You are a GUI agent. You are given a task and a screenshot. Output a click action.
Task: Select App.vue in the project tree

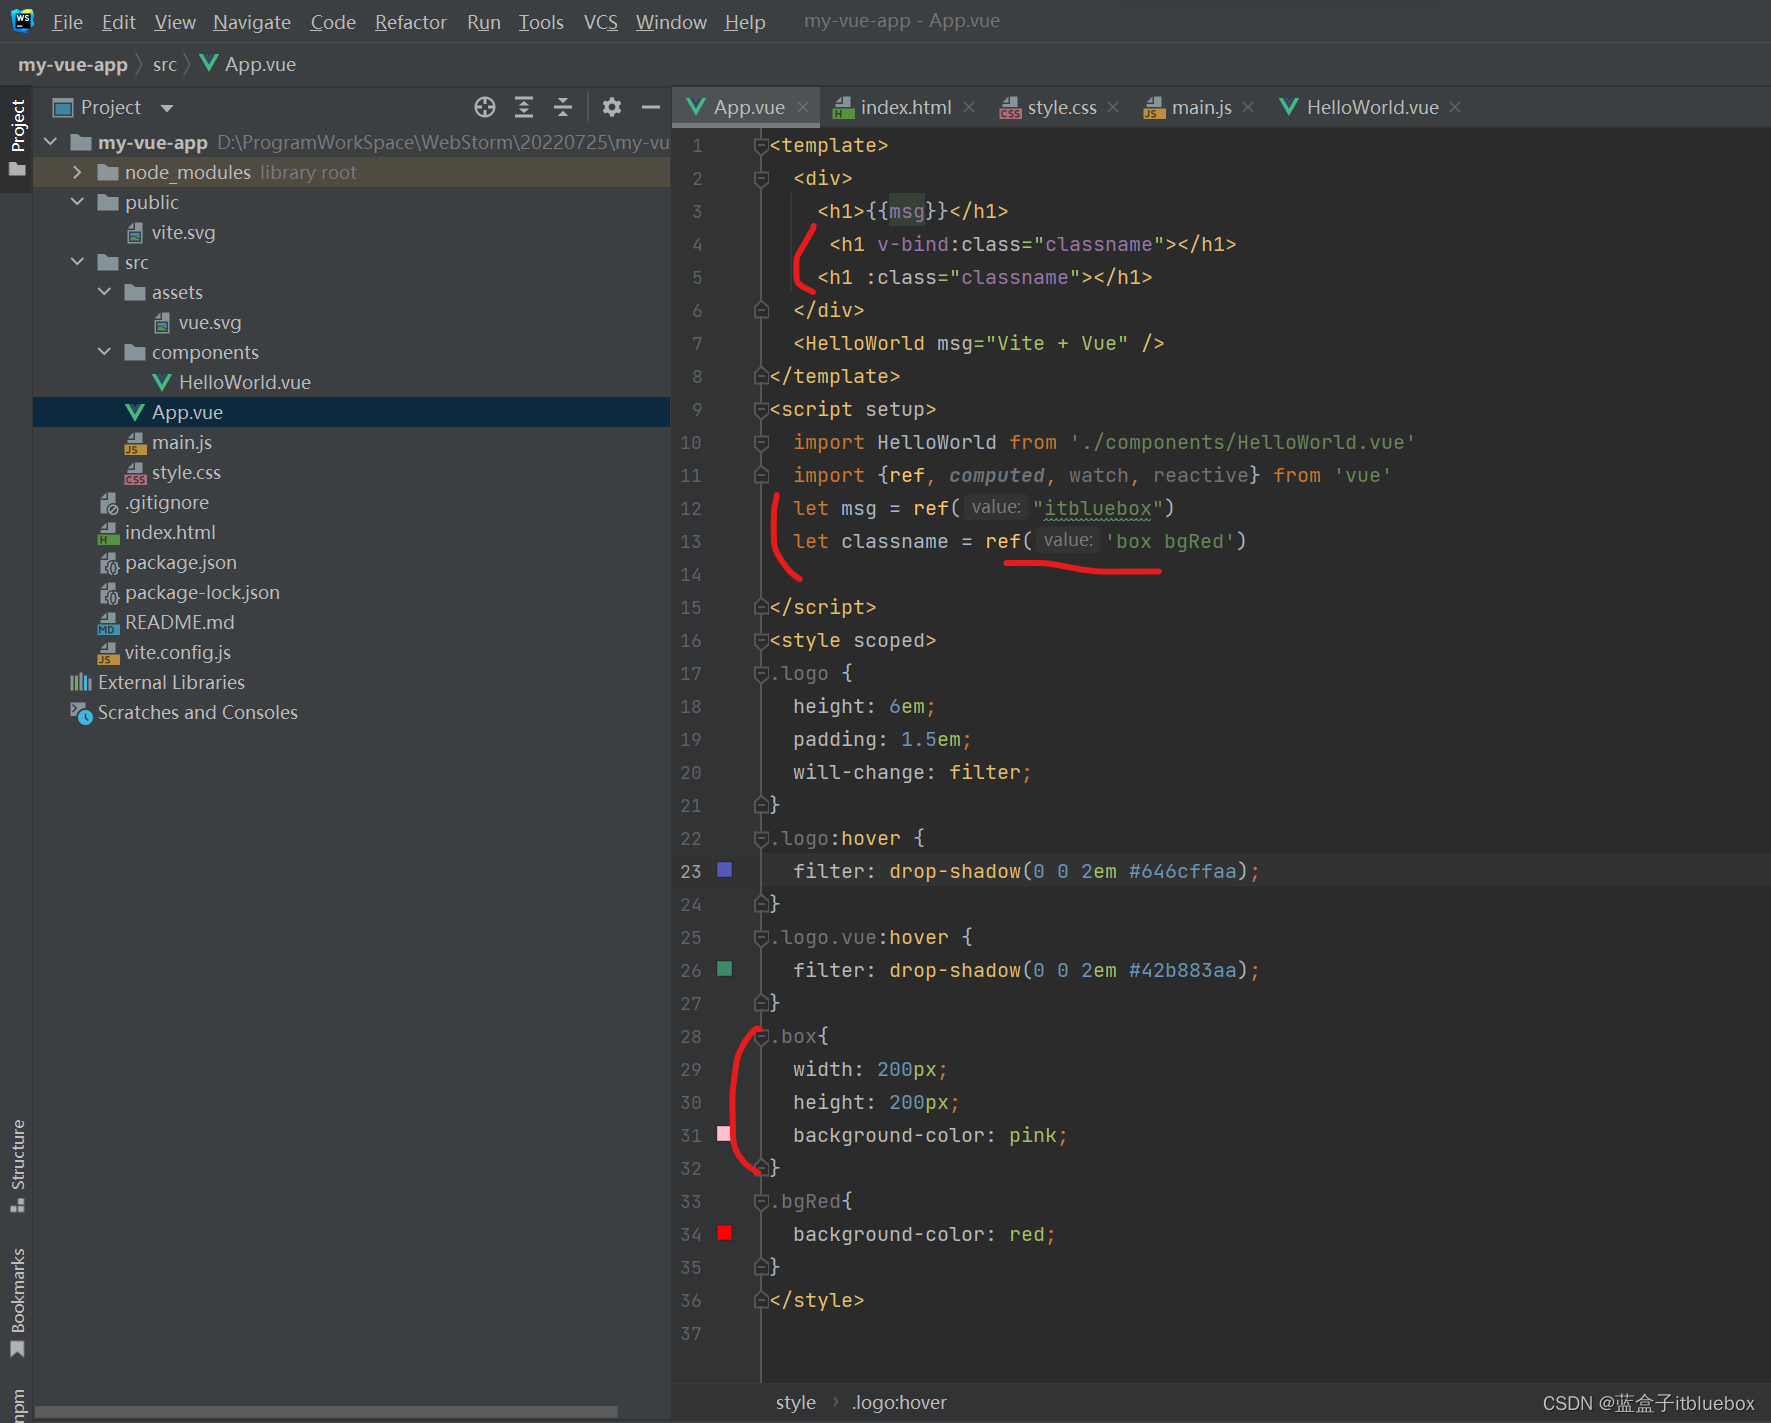click(187, 412)
